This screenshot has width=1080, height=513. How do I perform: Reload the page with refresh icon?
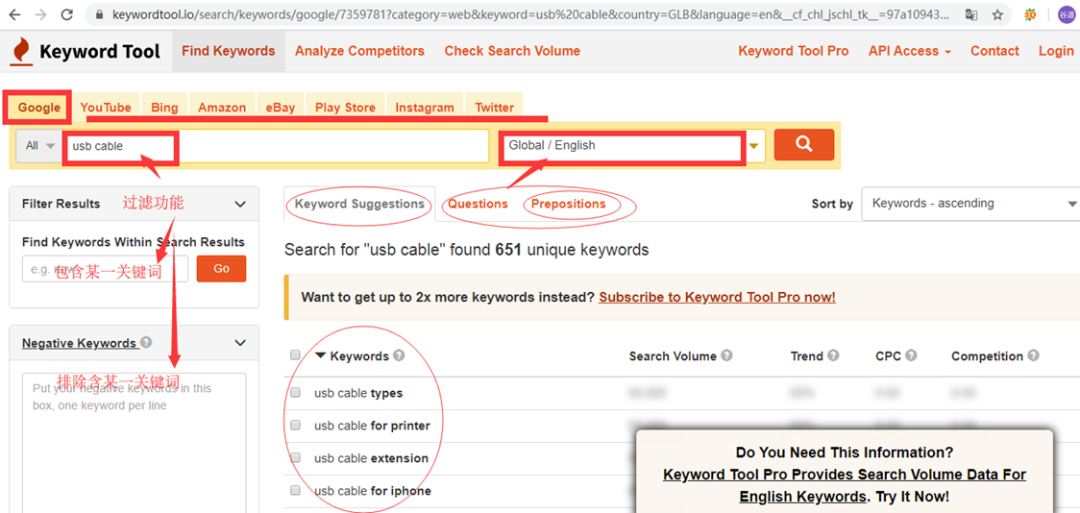(x=67, y=14)
